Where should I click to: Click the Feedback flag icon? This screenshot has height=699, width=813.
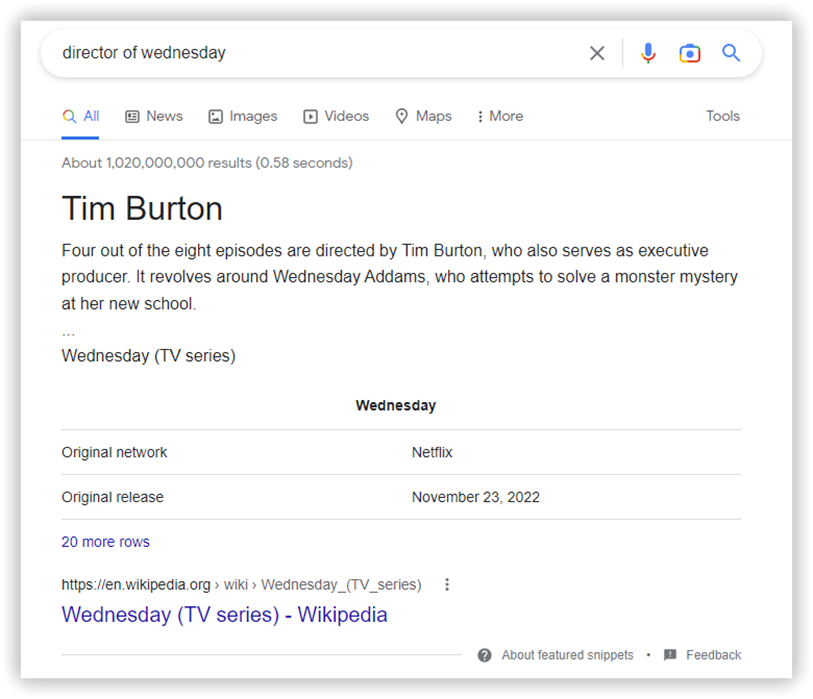(x=670, y=654)
